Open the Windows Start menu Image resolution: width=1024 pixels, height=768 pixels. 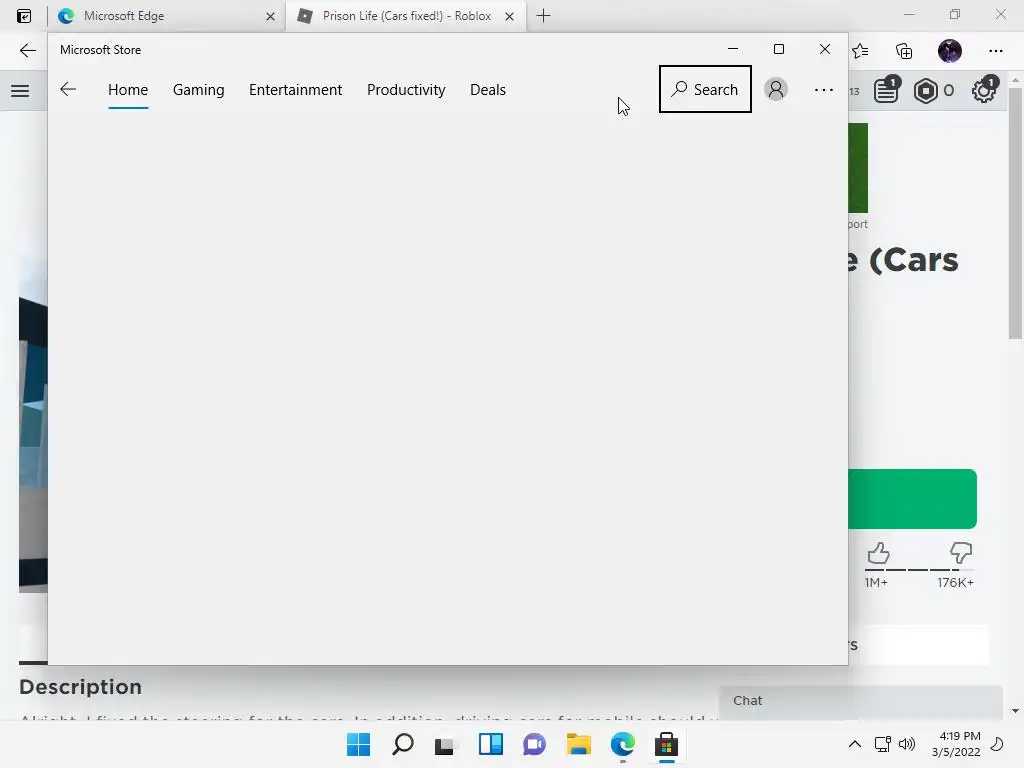coord(359,744)
